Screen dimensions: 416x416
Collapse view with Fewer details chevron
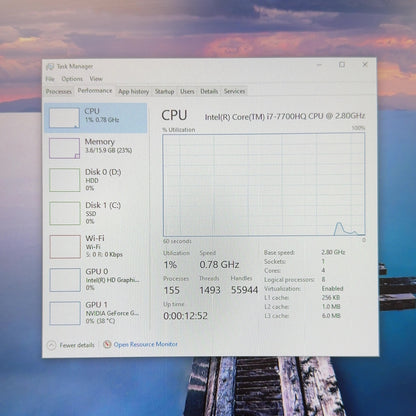[x=51, y=345]
